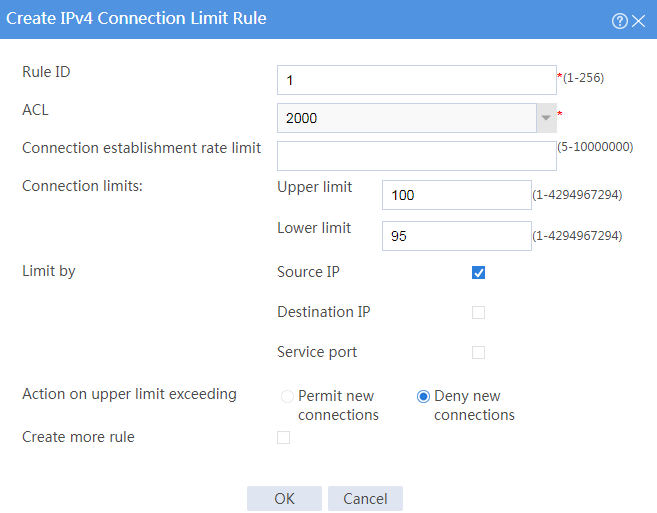Check the Create more rule box

(x=283, y=437)
